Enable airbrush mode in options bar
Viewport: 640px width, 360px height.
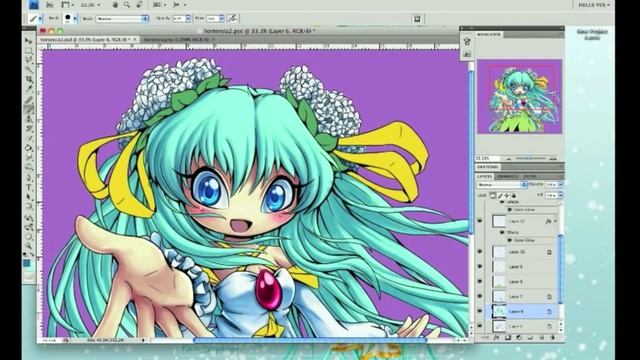[x=232, y=18]
